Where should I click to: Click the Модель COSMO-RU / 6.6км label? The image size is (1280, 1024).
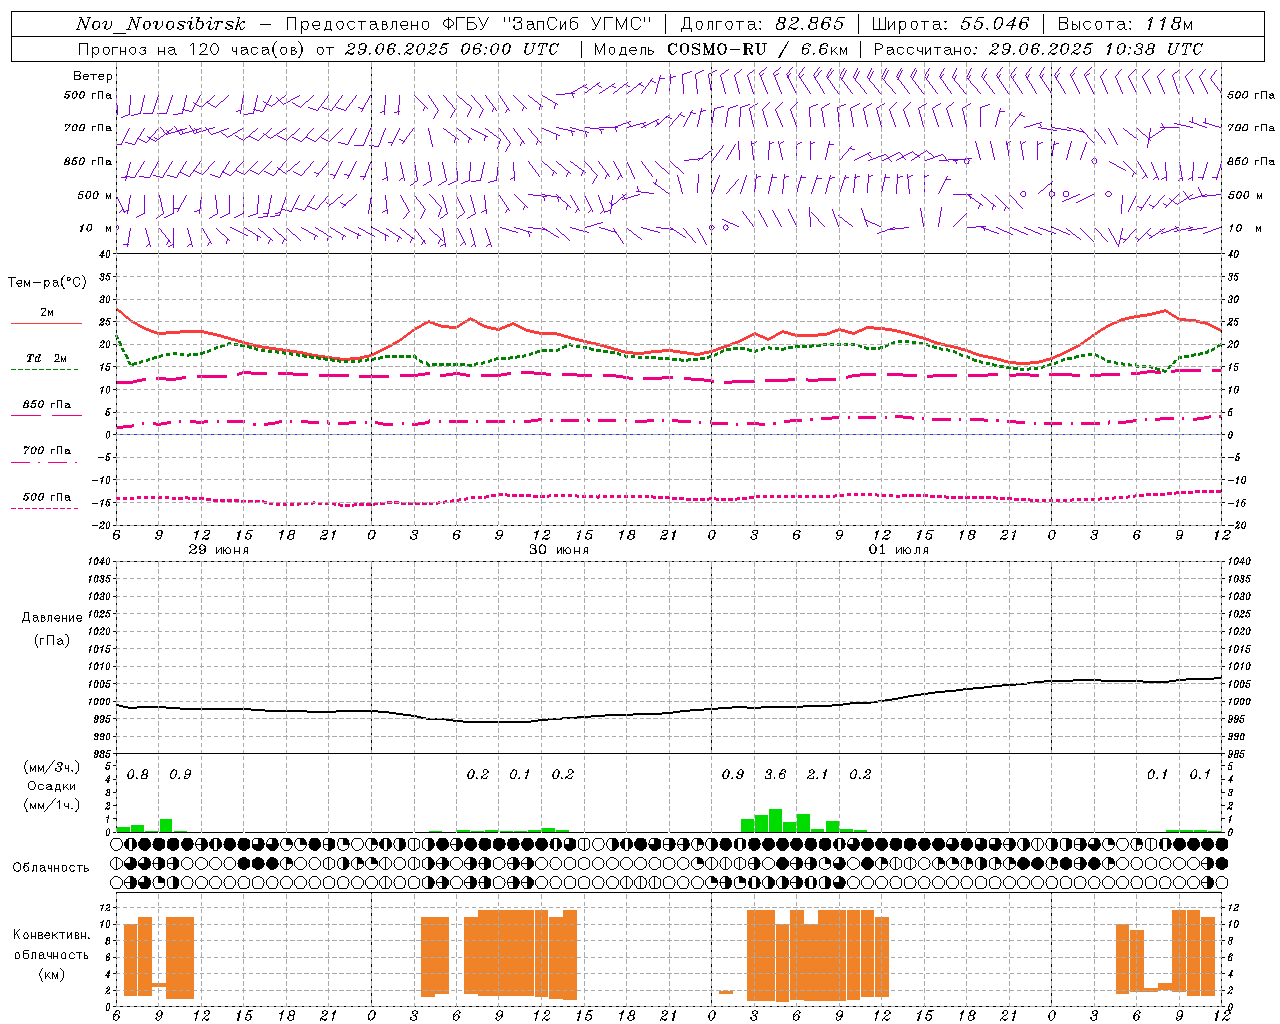click(x=721, y=49)
